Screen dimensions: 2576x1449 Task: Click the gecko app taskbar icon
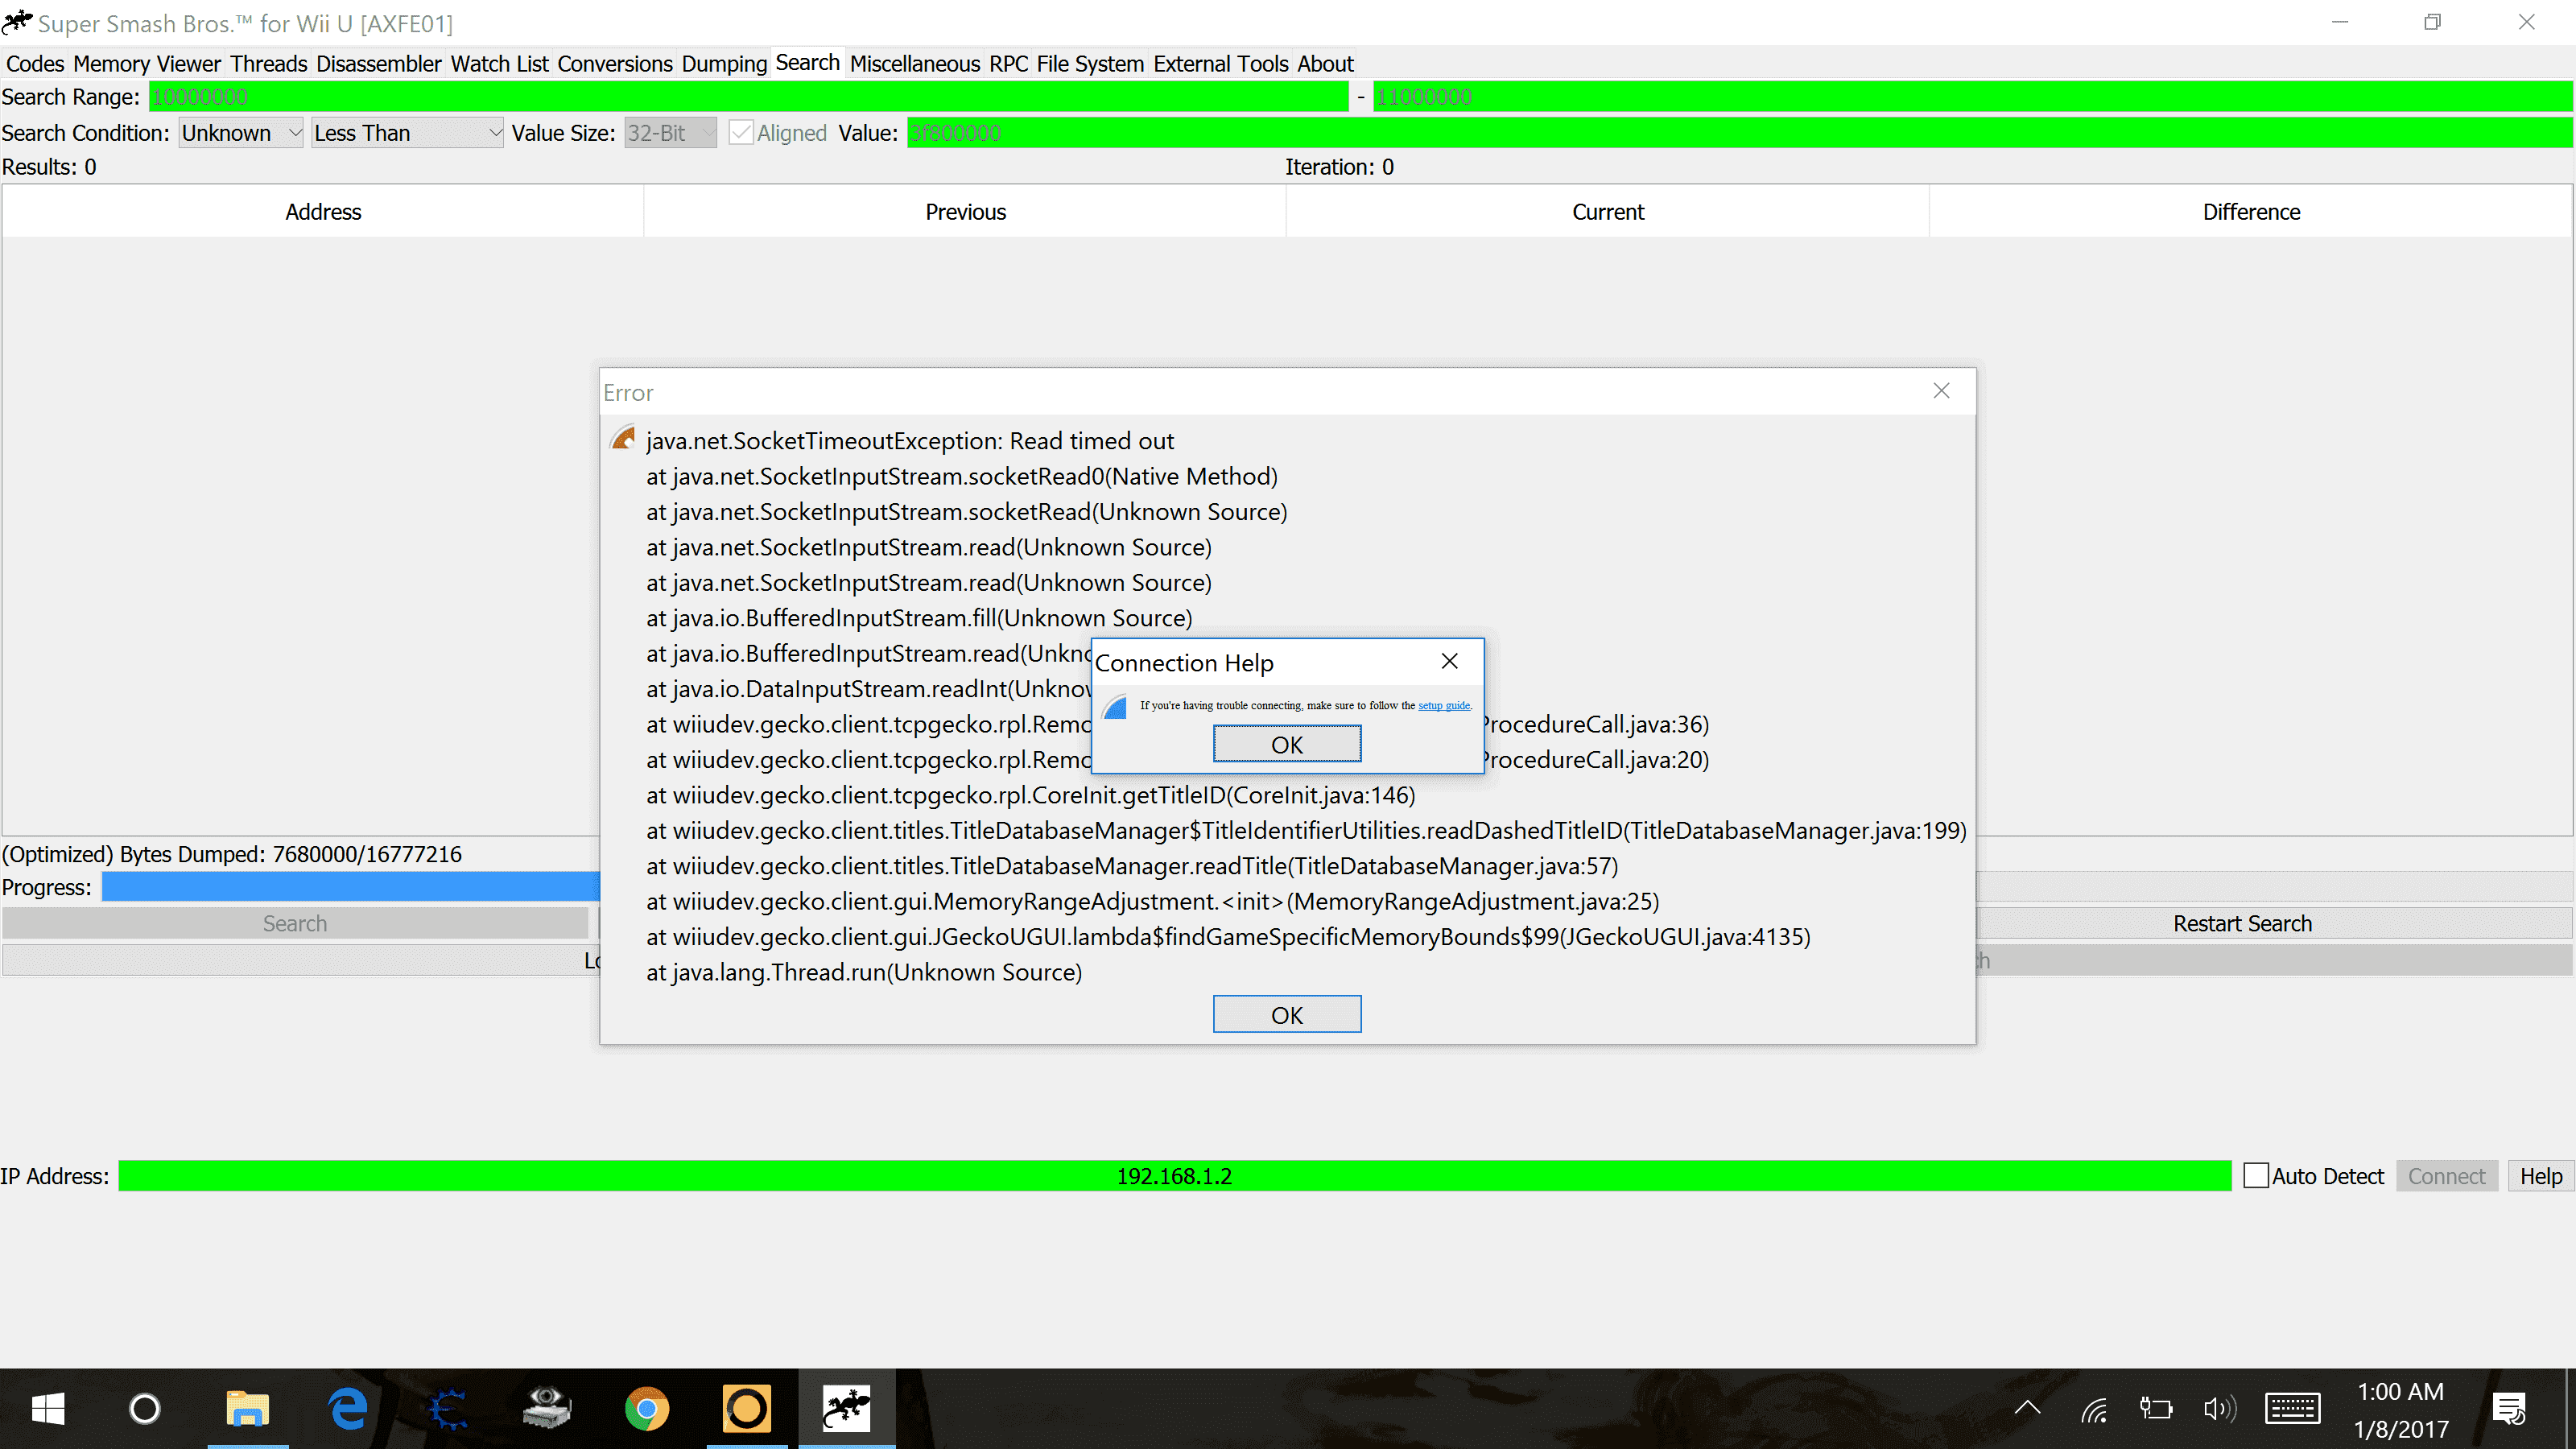pyautogui.click(x=846, y=1409)
